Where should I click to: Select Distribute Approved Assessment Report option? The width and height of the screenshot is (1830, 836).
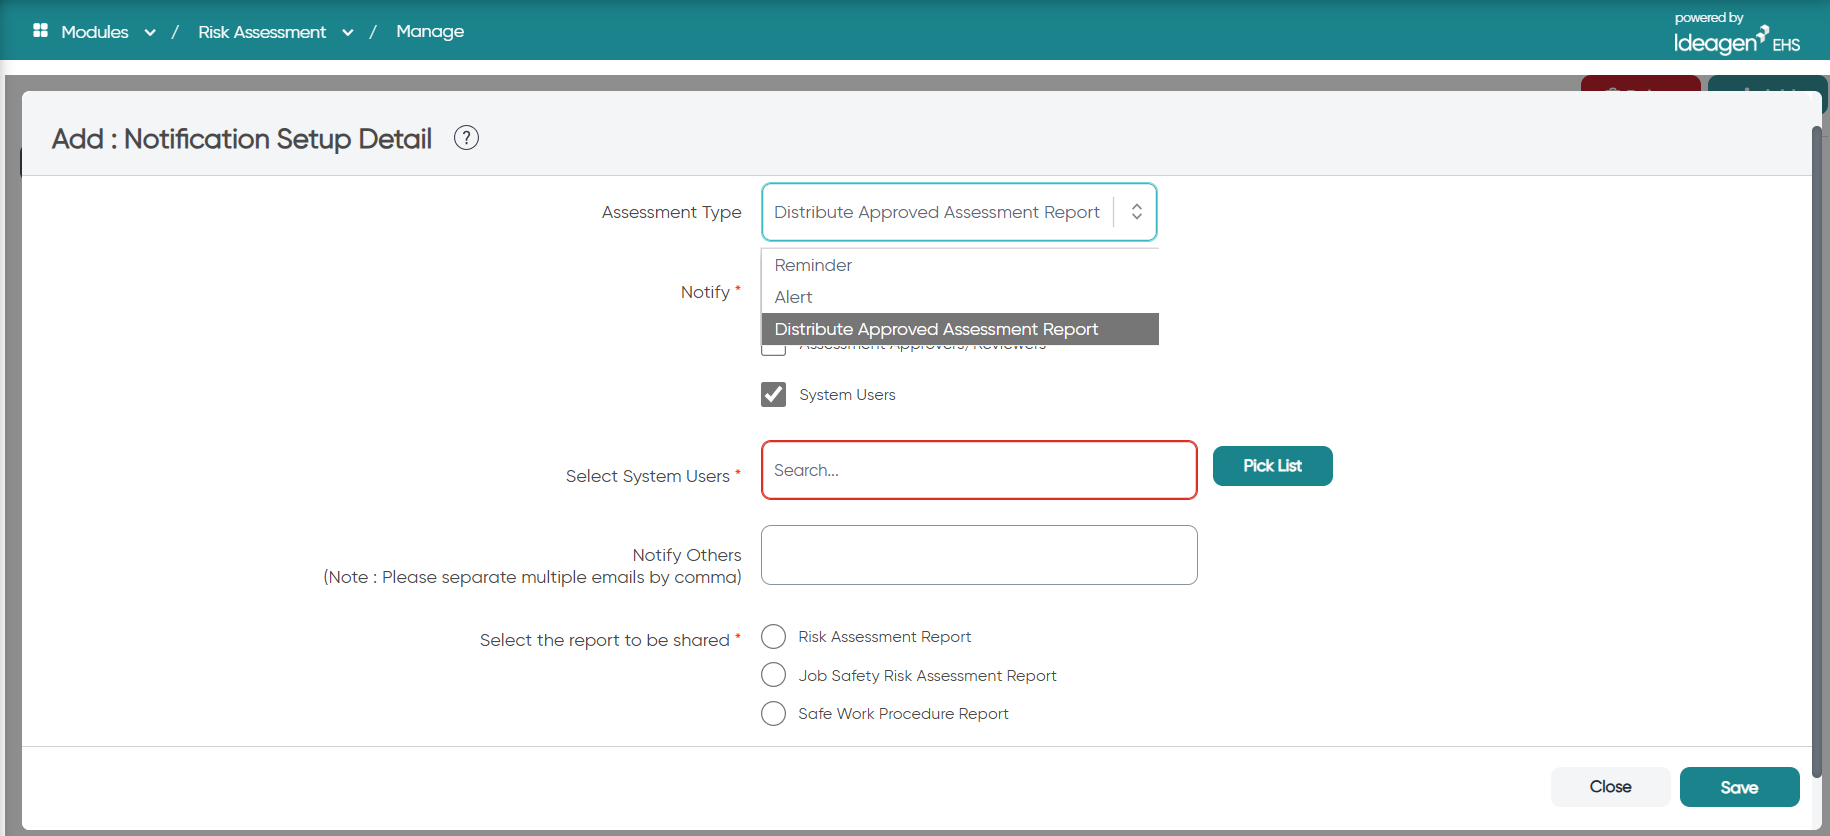point(960,329)
